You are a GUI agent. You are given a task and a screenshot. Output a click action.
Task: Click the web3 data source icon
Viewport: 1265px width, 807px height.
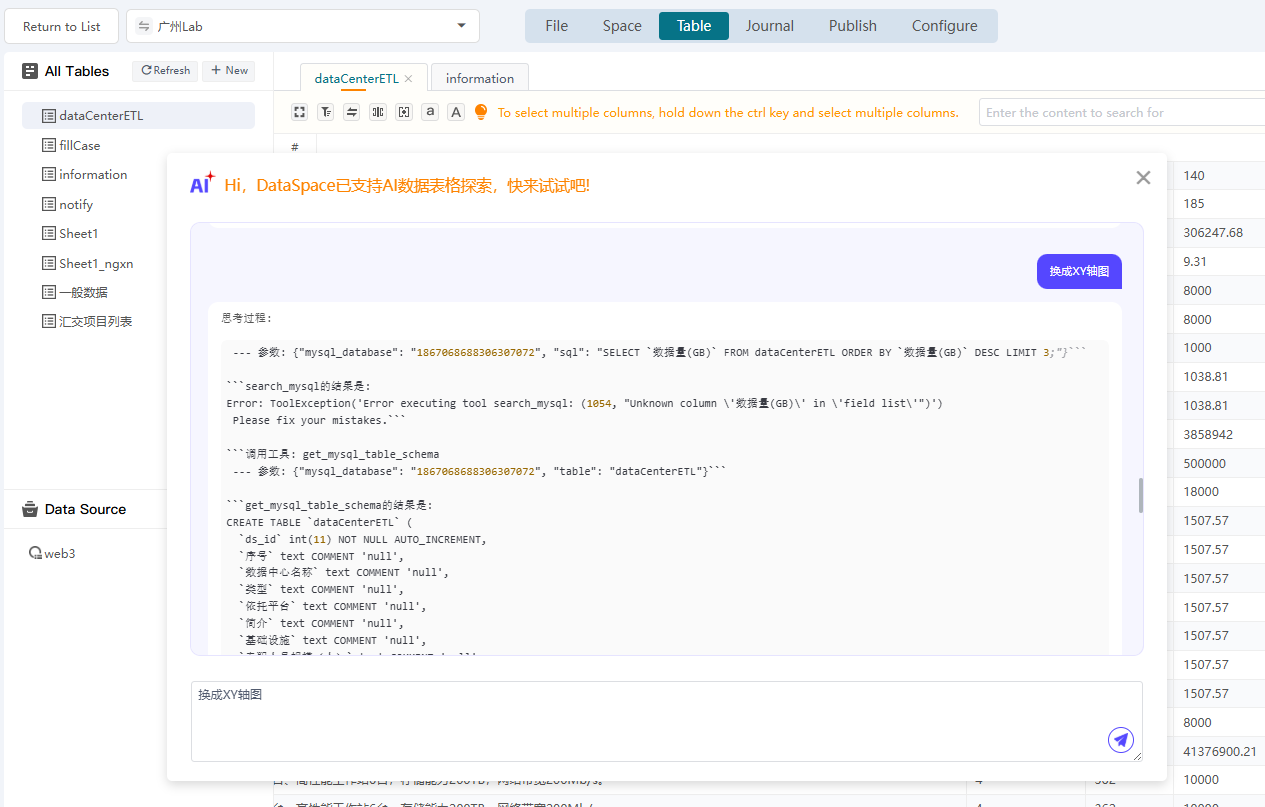click(35, 553)
